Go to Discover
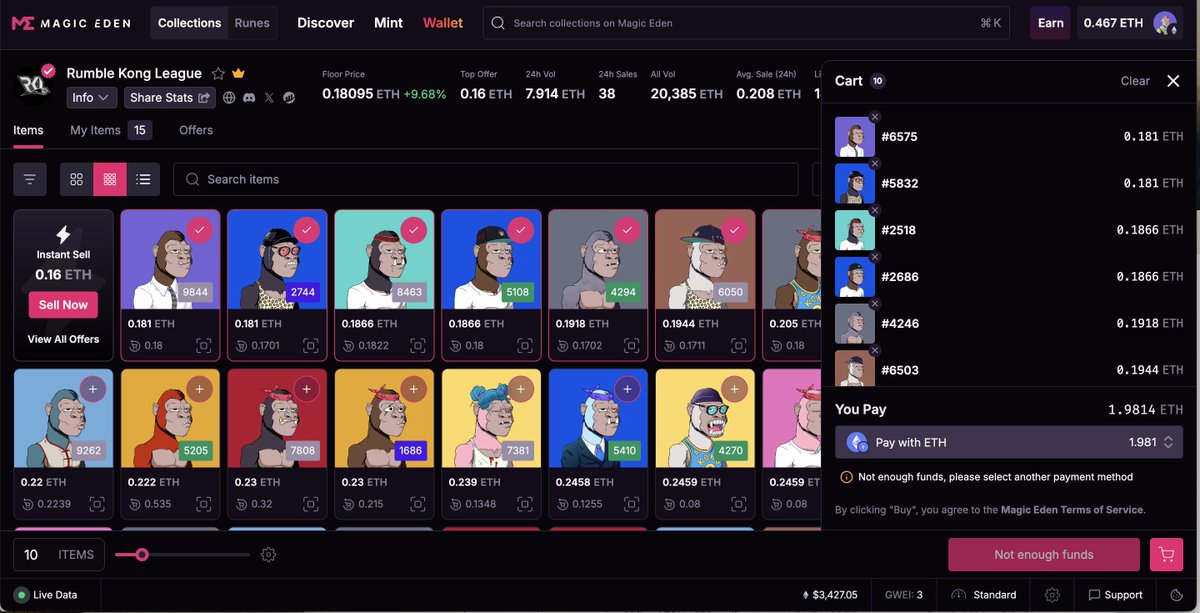Screen dimensions: 1200x613 [326, 23]
